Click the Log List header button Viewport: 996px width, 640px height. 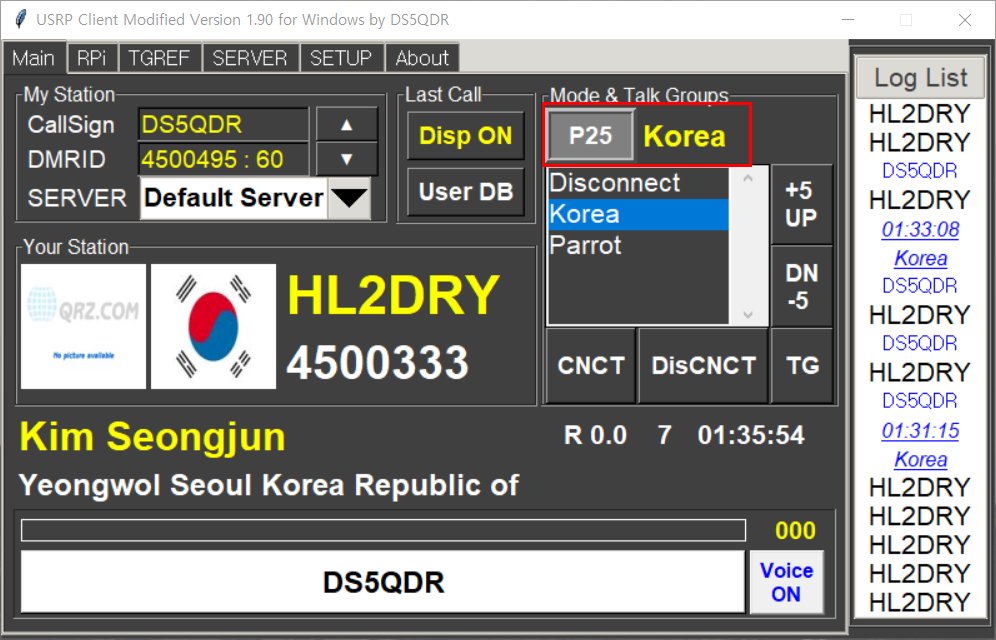(920, 77)
